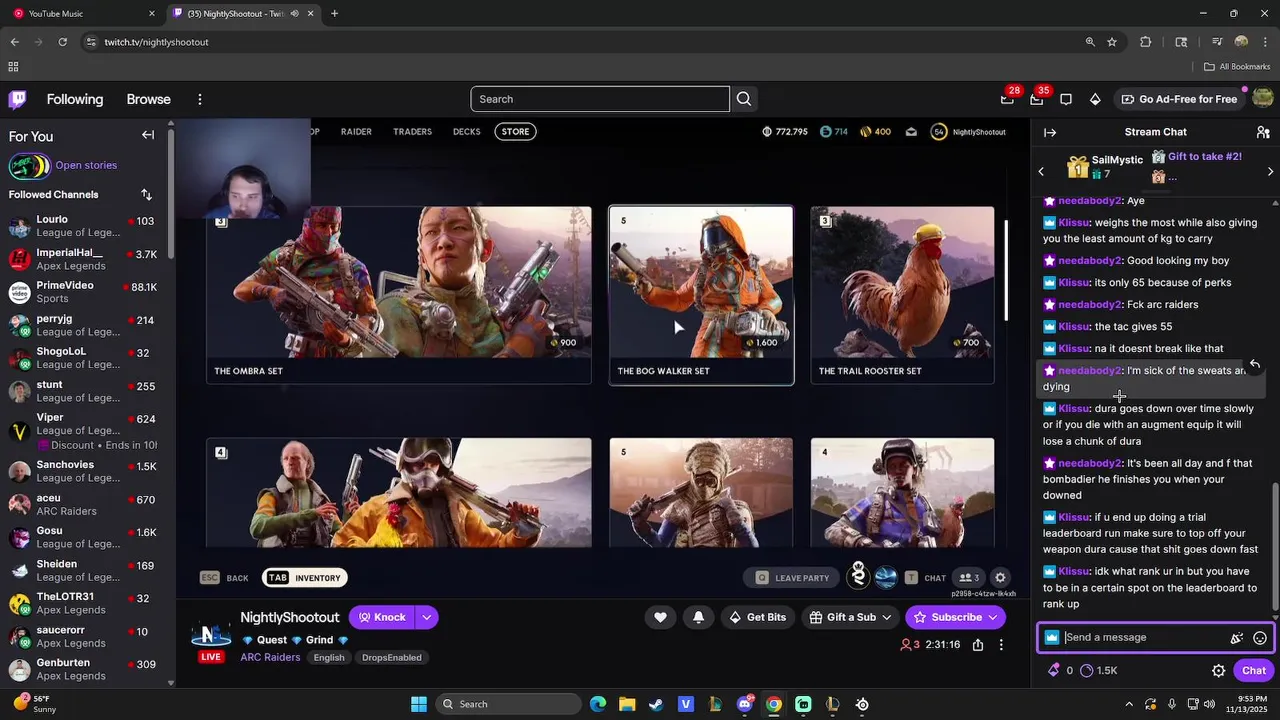The image size is (1280, 720).
Task: Click Go Ad-Free for Free
Action: pos(1178,99)
